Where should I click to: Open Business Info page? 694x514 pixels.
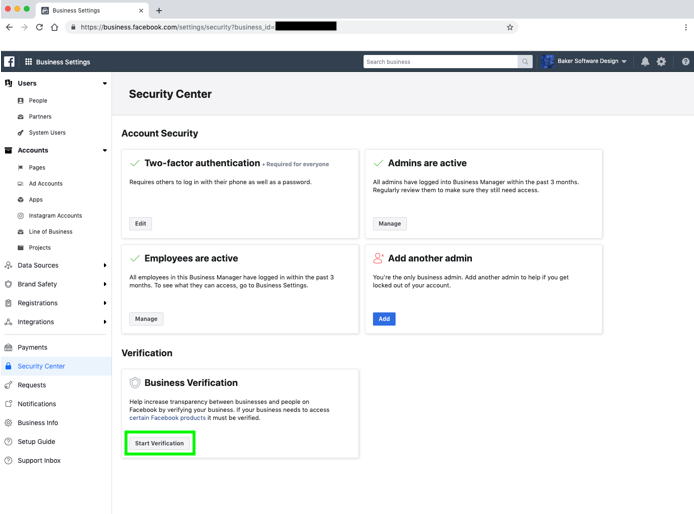38,423
